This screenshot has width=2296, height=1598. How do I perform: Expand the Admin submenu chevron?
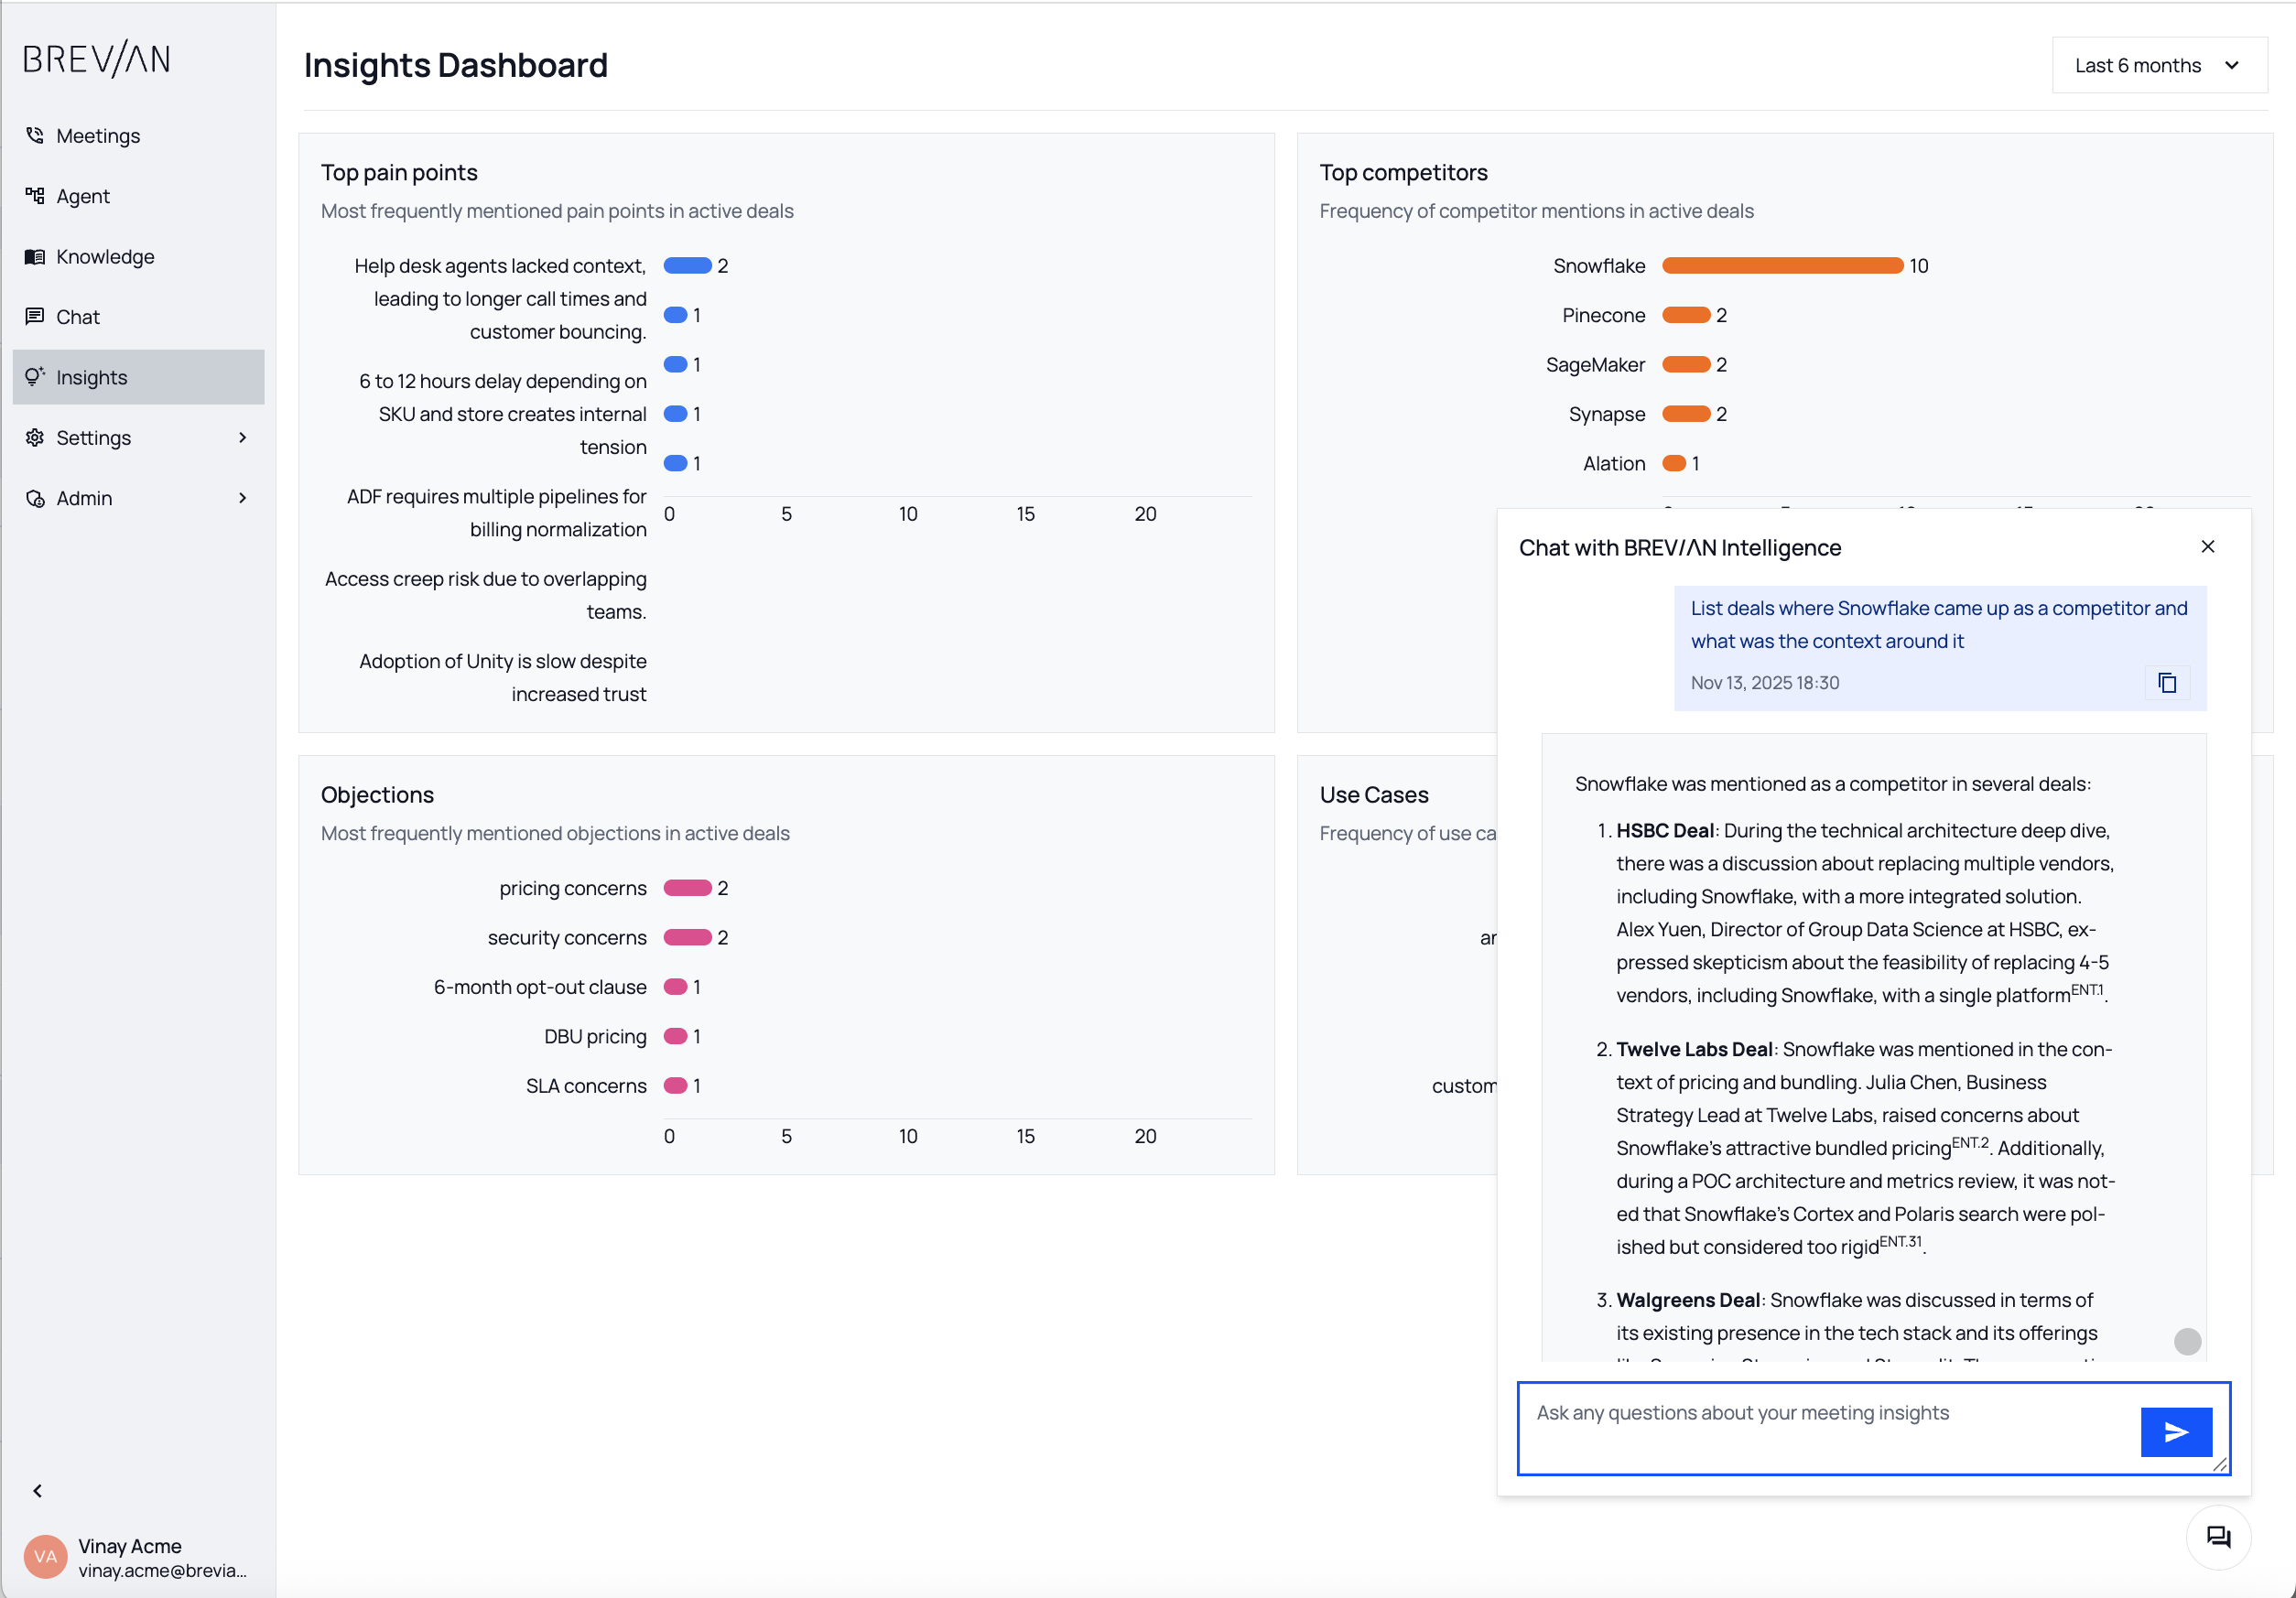(242, 498)
